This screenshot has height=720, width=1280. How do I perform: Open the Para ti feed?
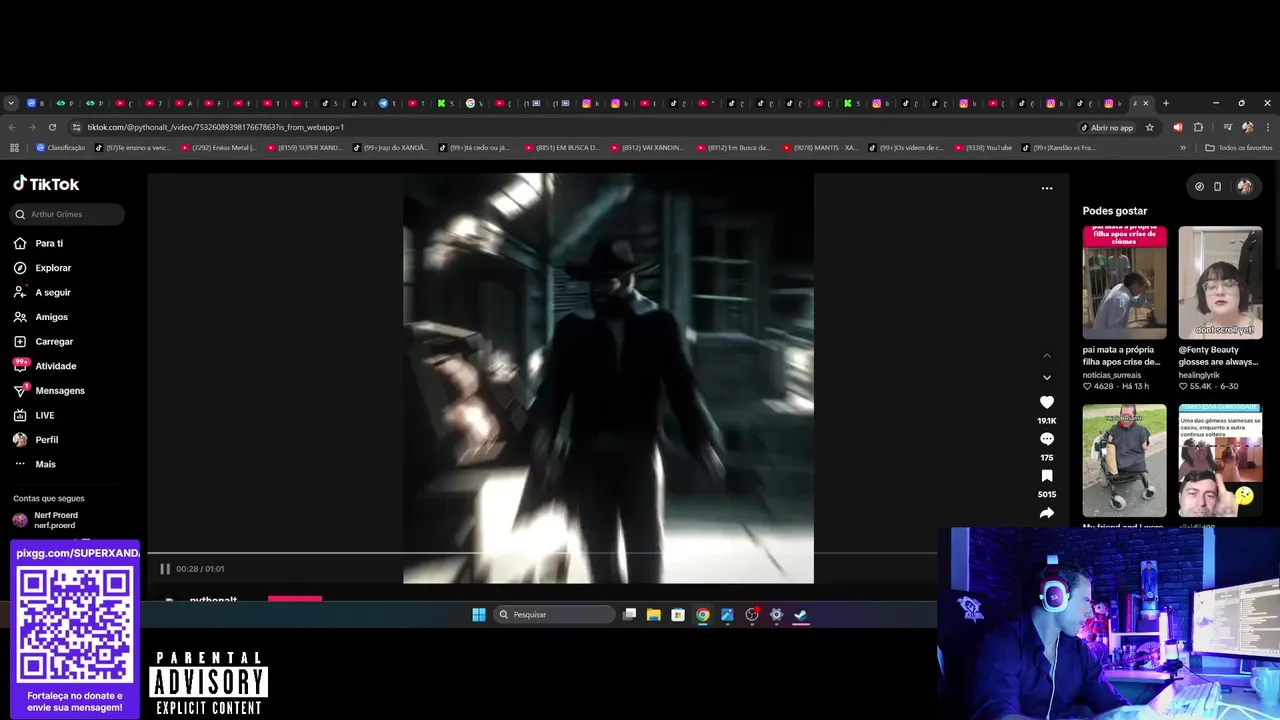[x=49, y=243]
